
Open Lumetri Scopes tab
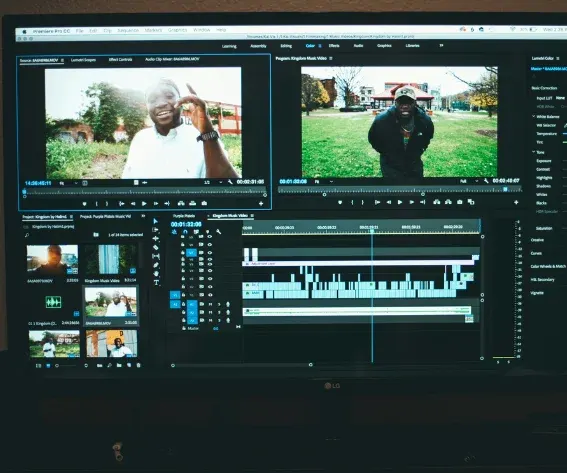84,60
